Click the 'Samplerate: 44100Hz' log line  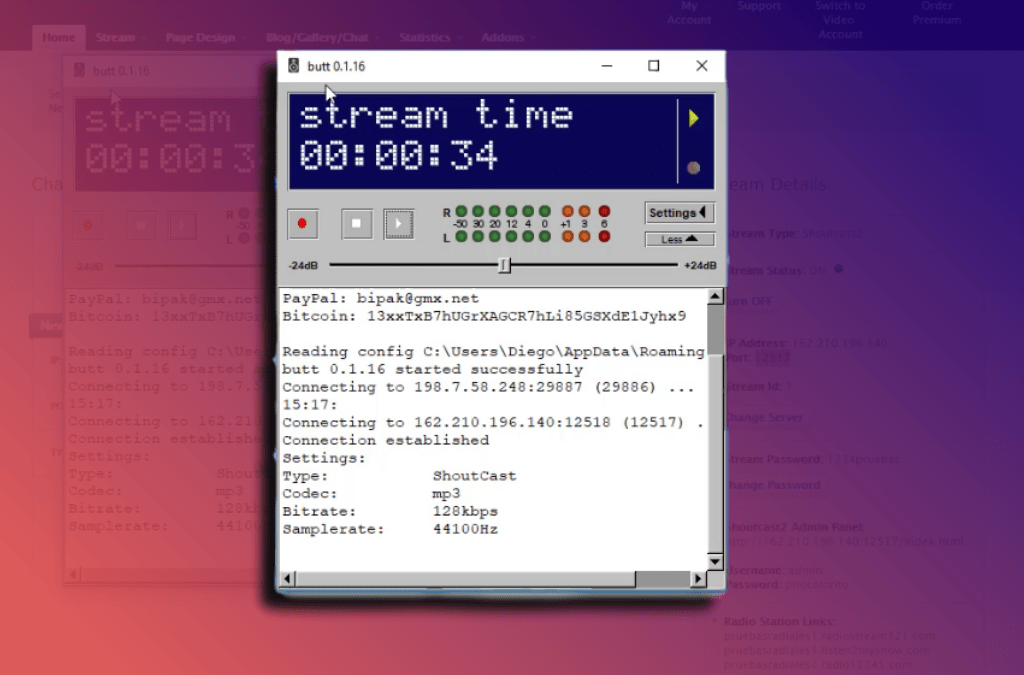pyautogui.click(x=390, y=529)
